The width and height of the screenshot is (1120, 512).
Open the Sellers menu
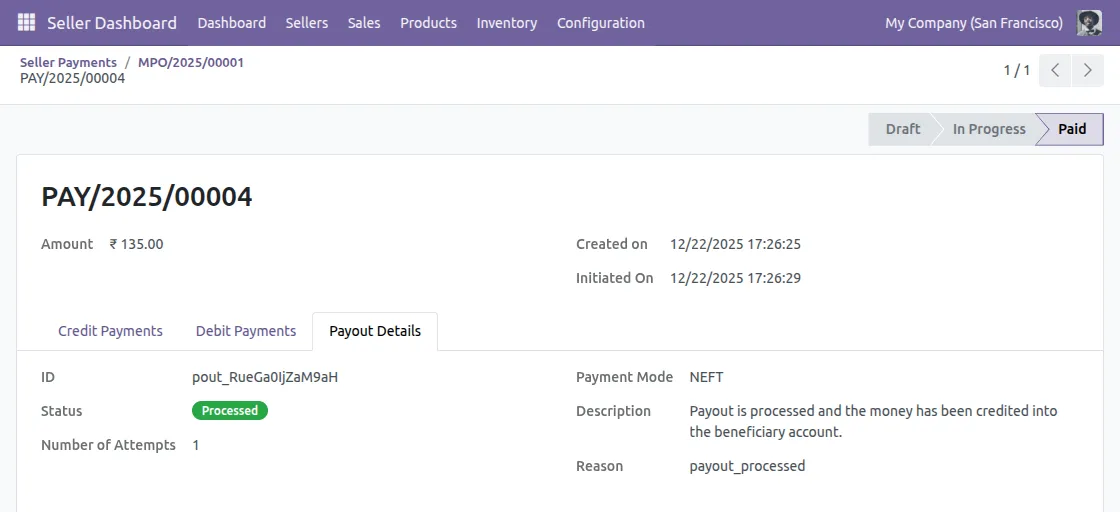306,23
